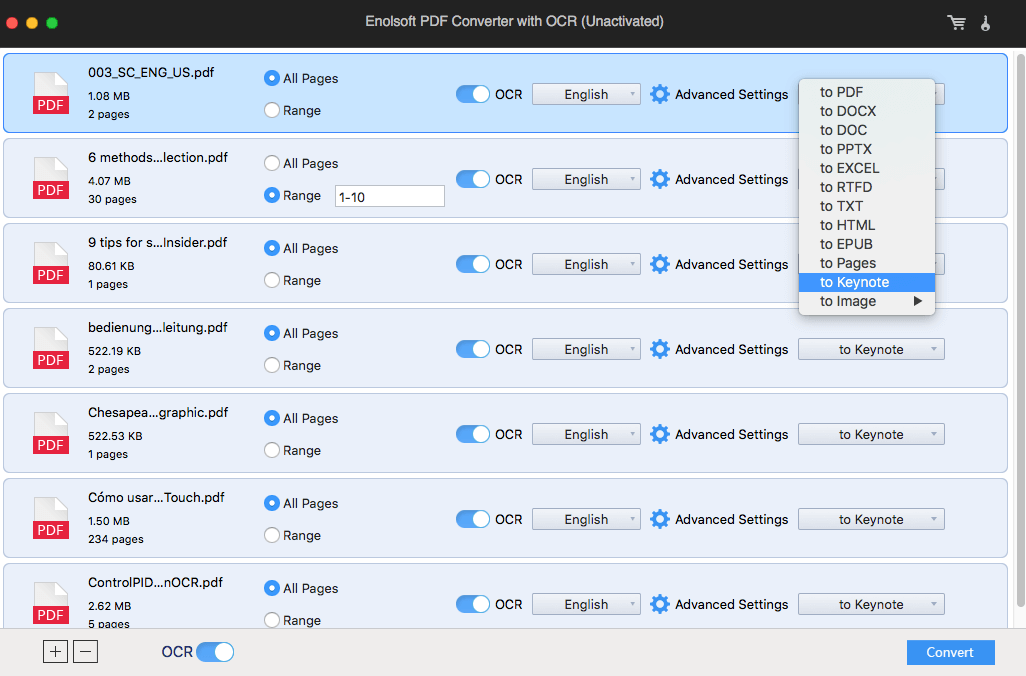The image size is (1026, 676).
Task: Toggle the global OCR switch at bottom
Action: [215, 652]
